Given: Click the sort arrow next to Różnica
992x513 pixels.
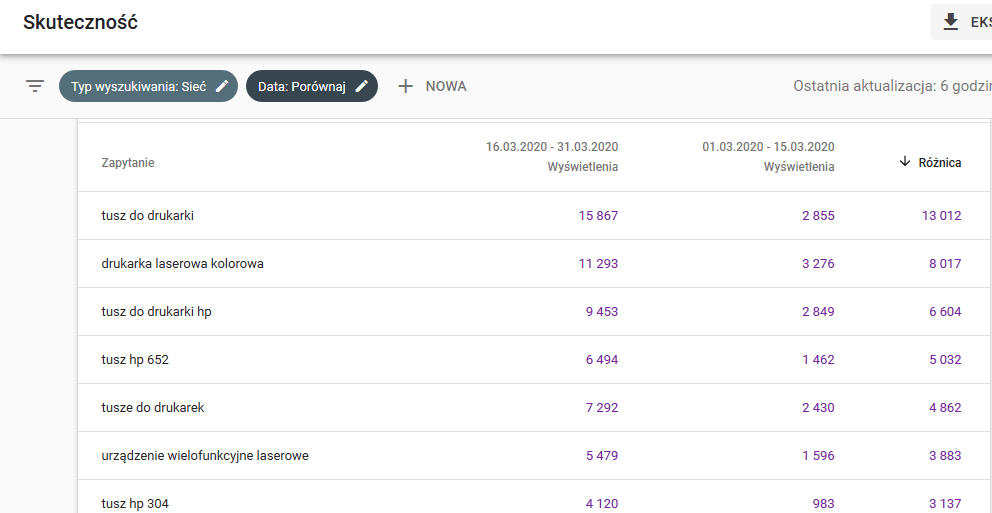Looking at the screenshot, I should coord(905,162).
